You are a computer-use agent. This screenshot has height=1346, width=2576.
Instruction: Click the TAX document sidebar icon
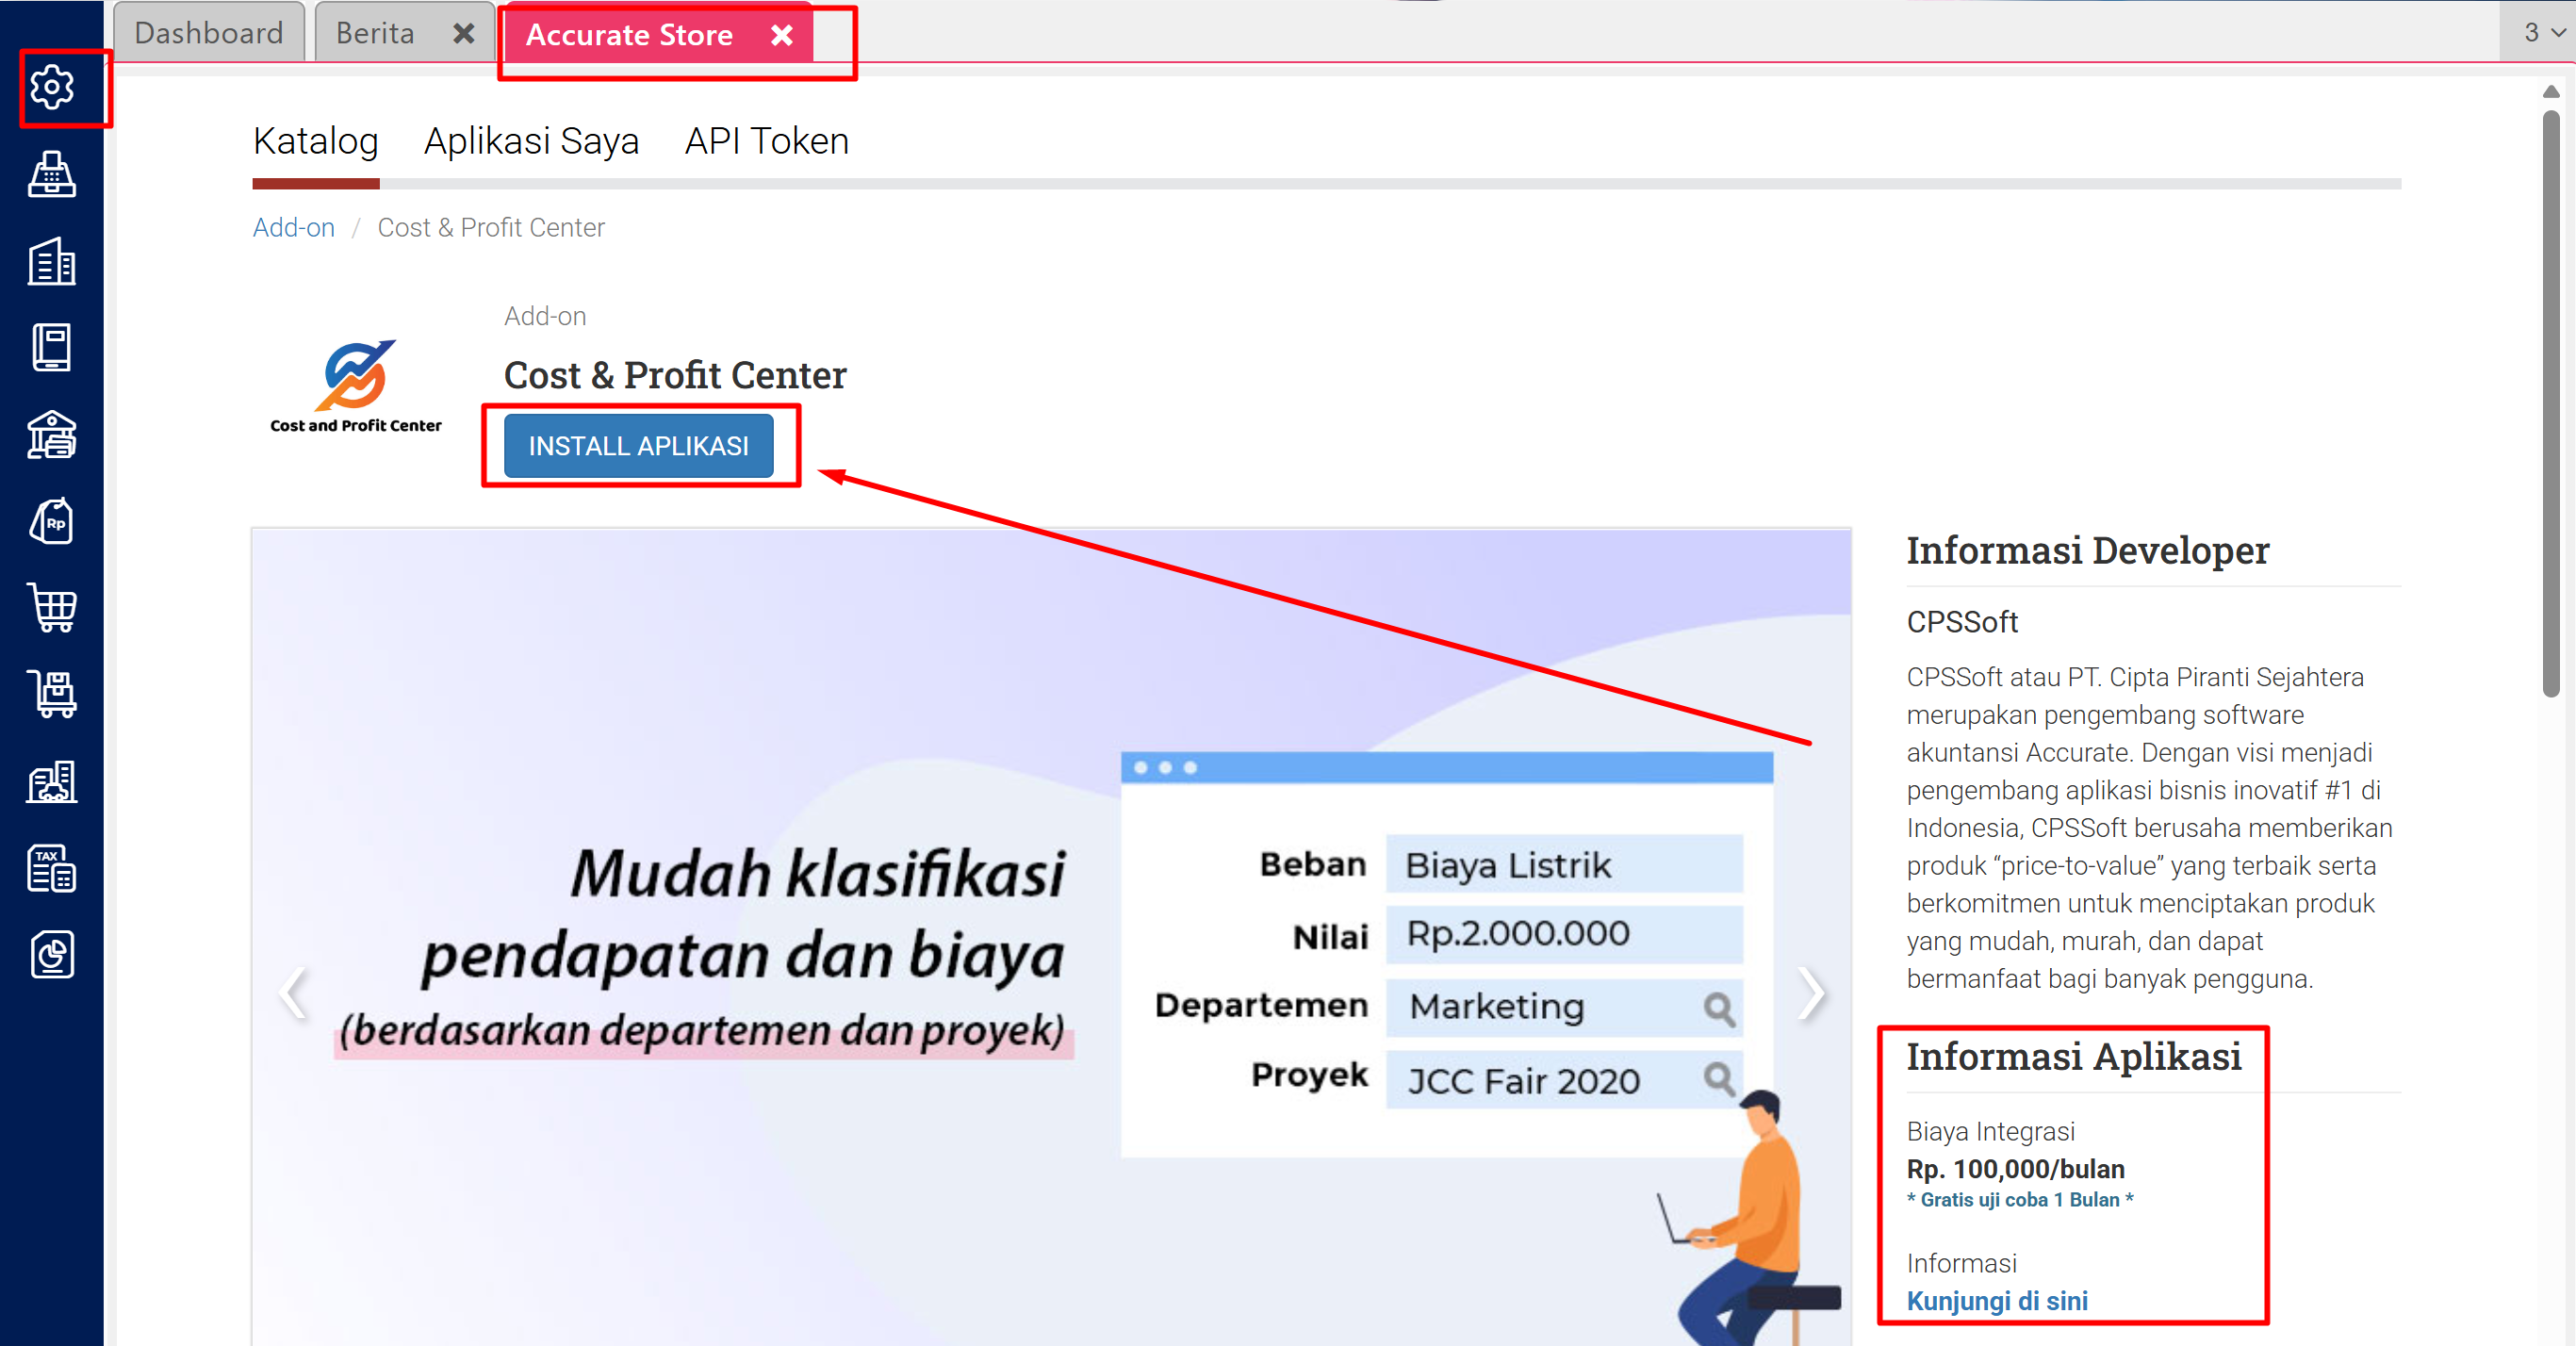[52, 868]
